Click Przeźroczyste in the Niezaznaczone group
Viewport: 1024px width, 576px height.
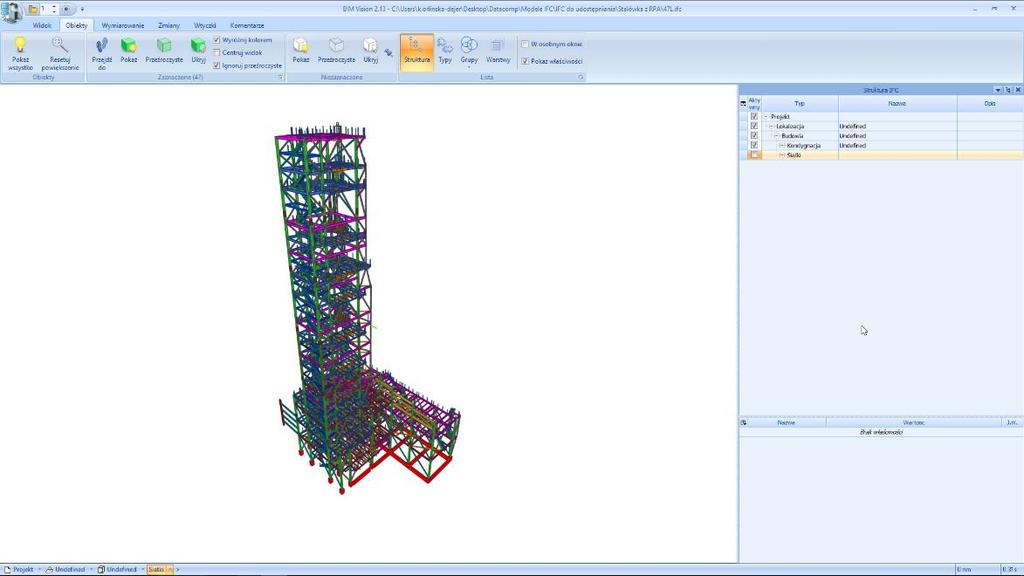(x=336, y=50)
